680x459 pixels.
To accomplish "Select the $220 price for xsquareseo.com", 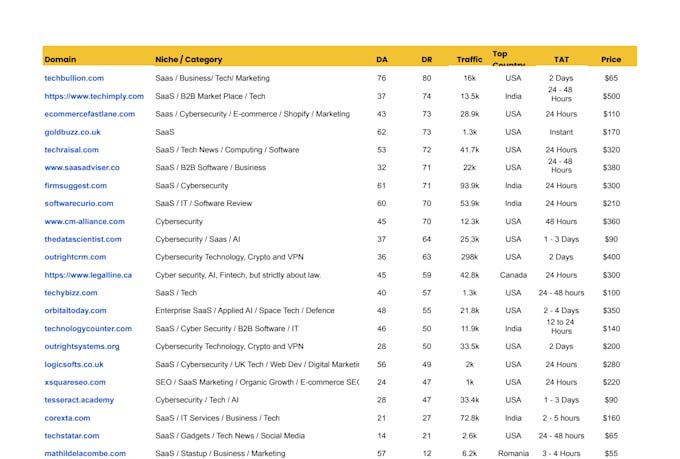I will [x=611, y=382].
